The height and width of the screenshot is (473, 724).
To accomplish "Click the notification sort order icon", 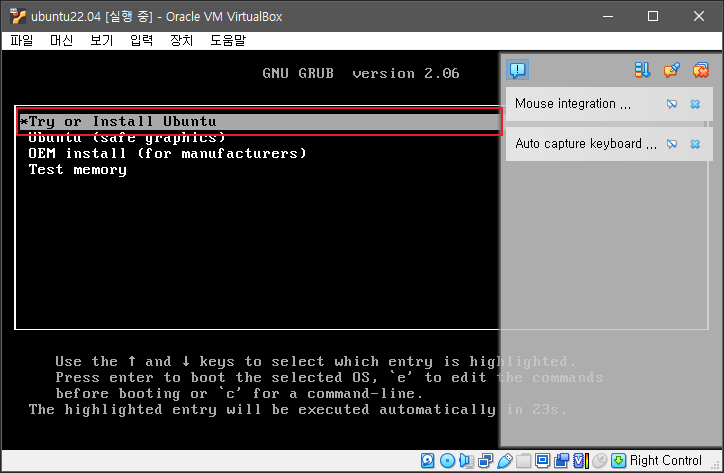I will (642, 70).
